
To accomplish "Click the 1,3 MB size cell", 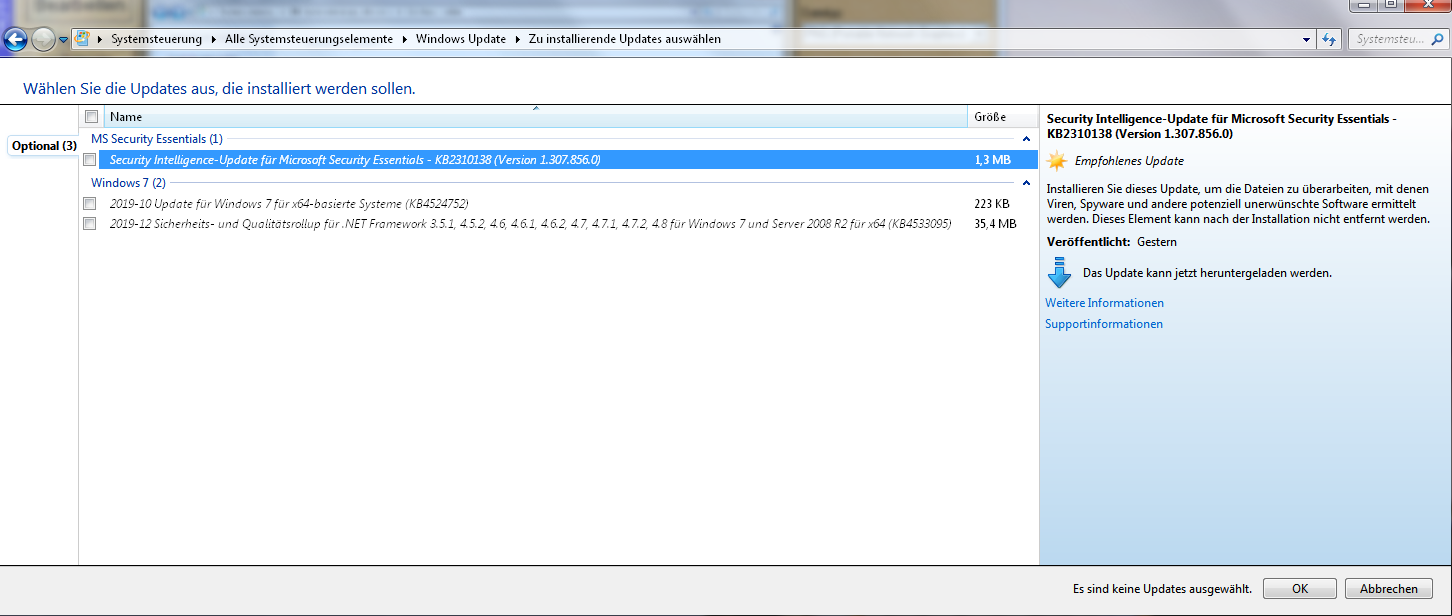I will tap(992, 159).
